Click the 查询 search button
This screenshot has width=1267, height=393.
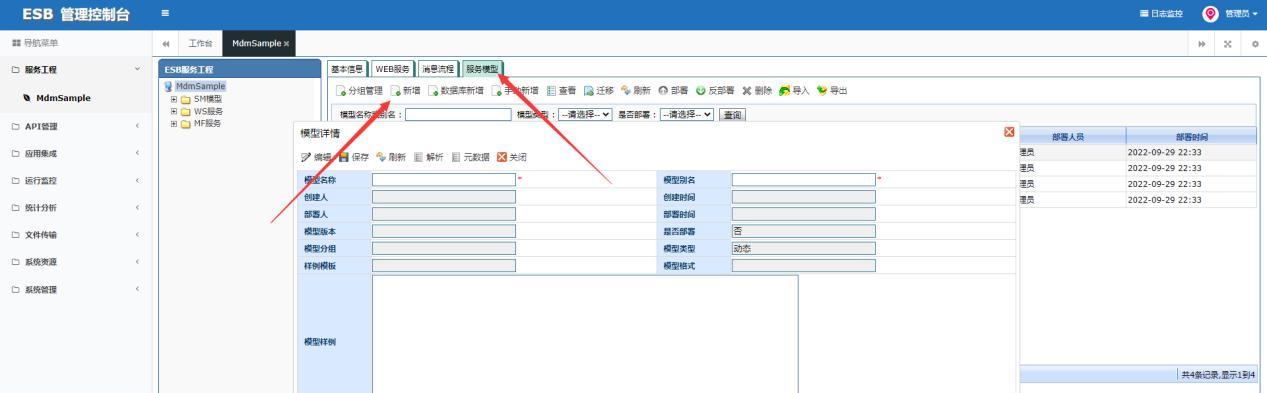coord(733,114)
